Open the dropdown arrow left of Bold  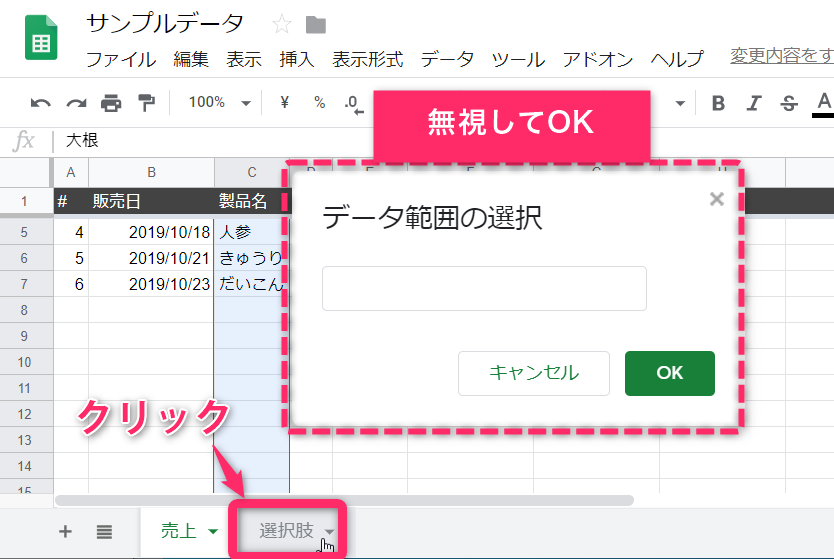tap(680, 103)
